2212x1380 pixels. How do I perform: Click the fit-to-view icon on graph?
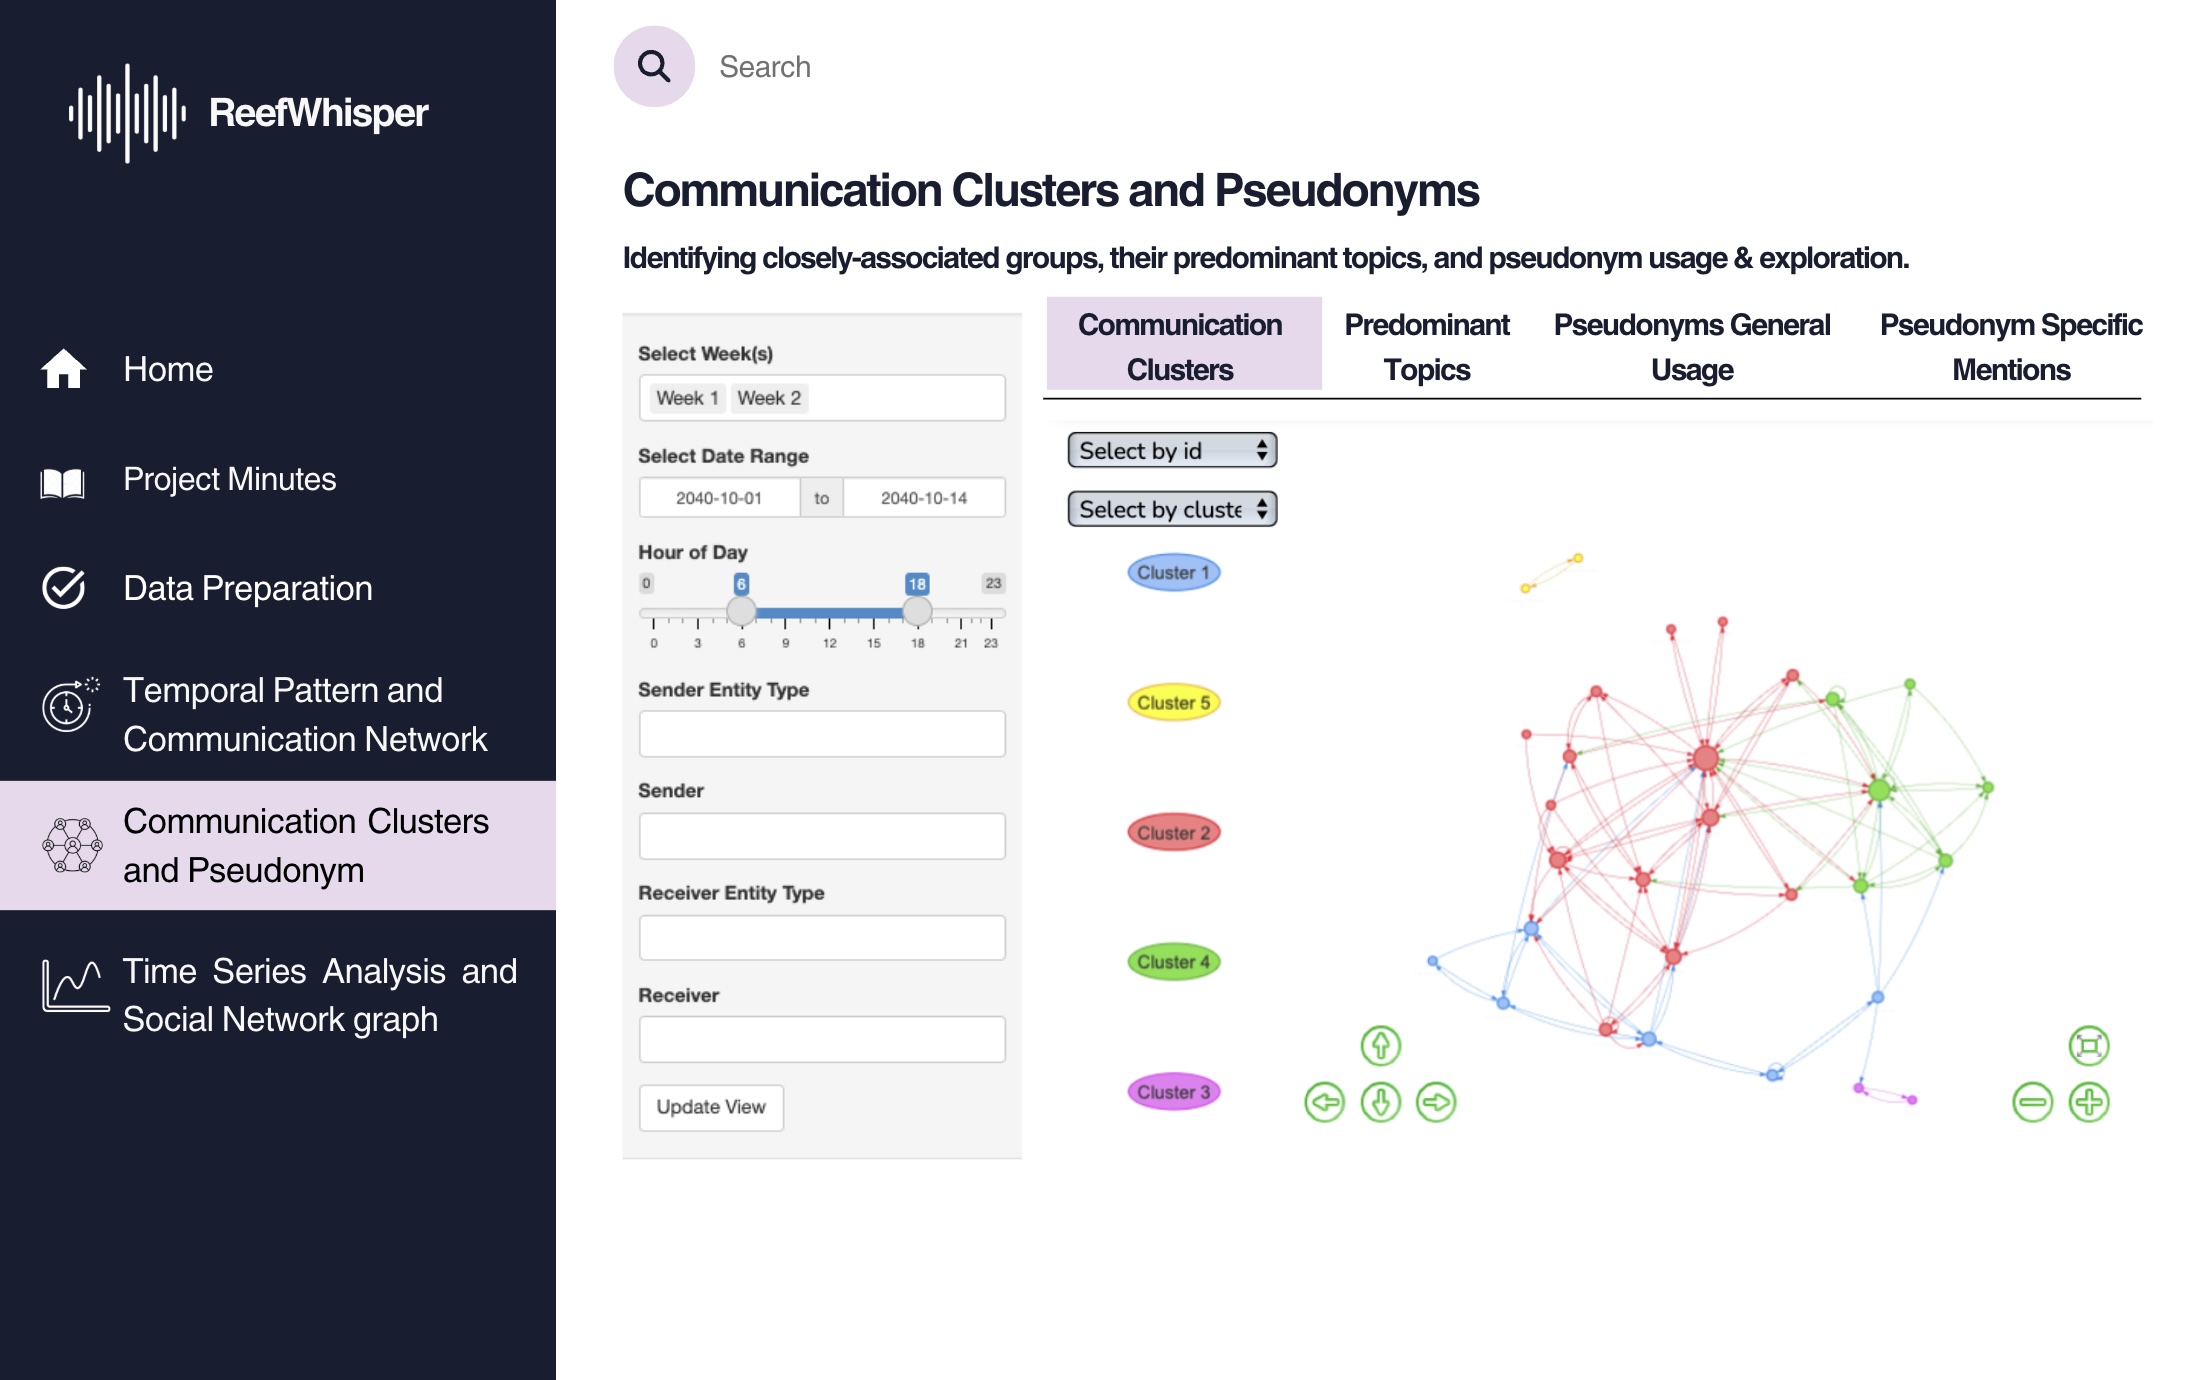tap(2089, 1046)
